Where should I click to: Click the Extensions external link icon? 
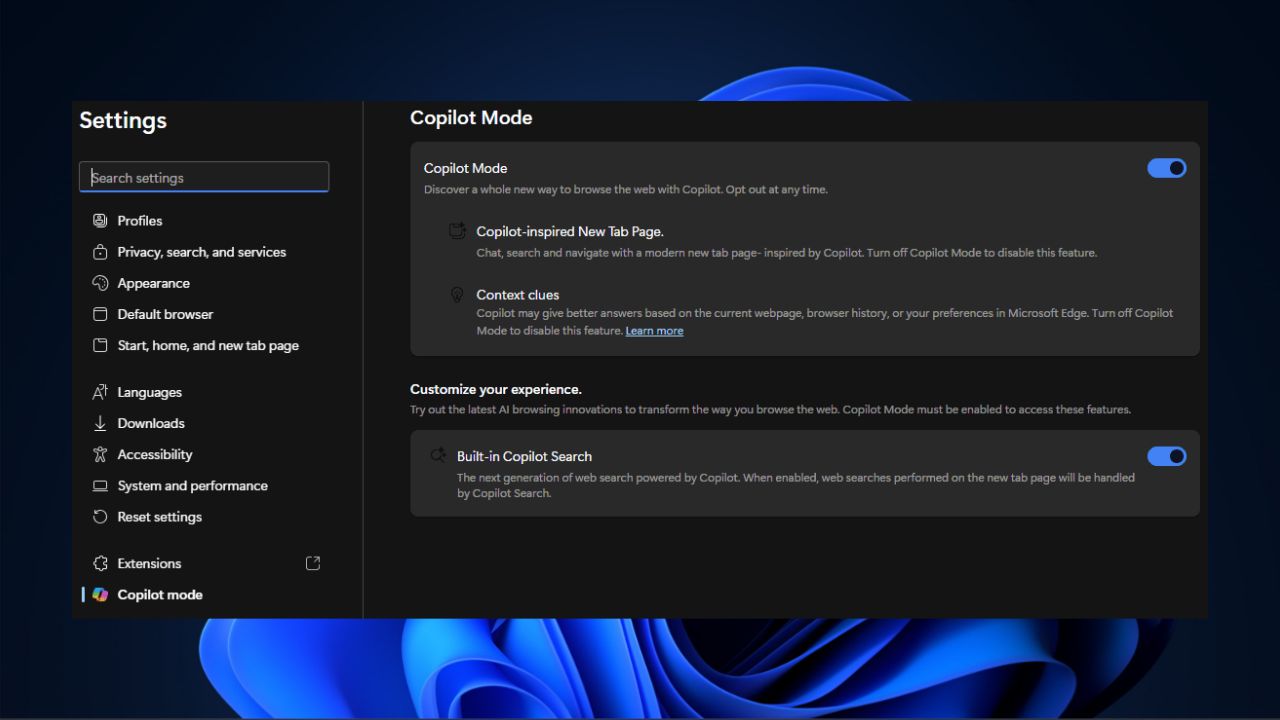[312, 562]
